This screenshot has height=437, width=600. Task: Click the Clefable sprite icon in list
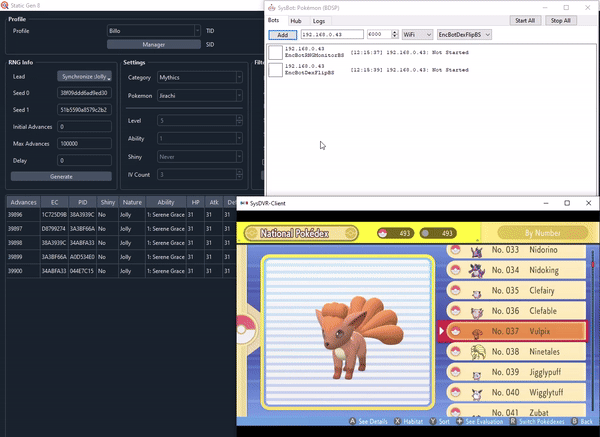(477, 312)
